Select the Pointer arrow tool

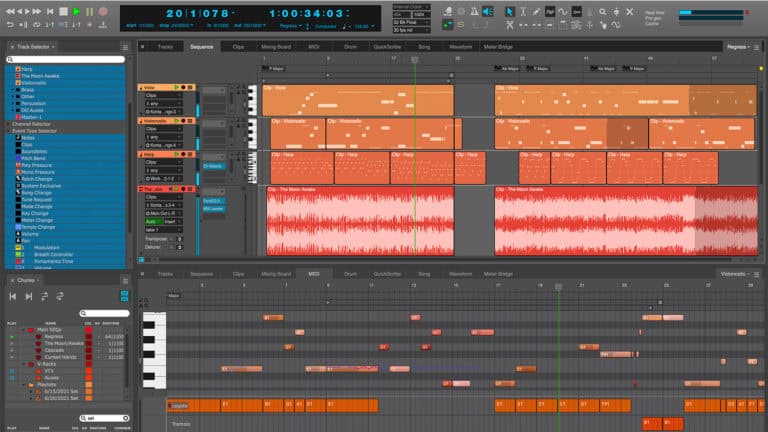click(509, 11)
